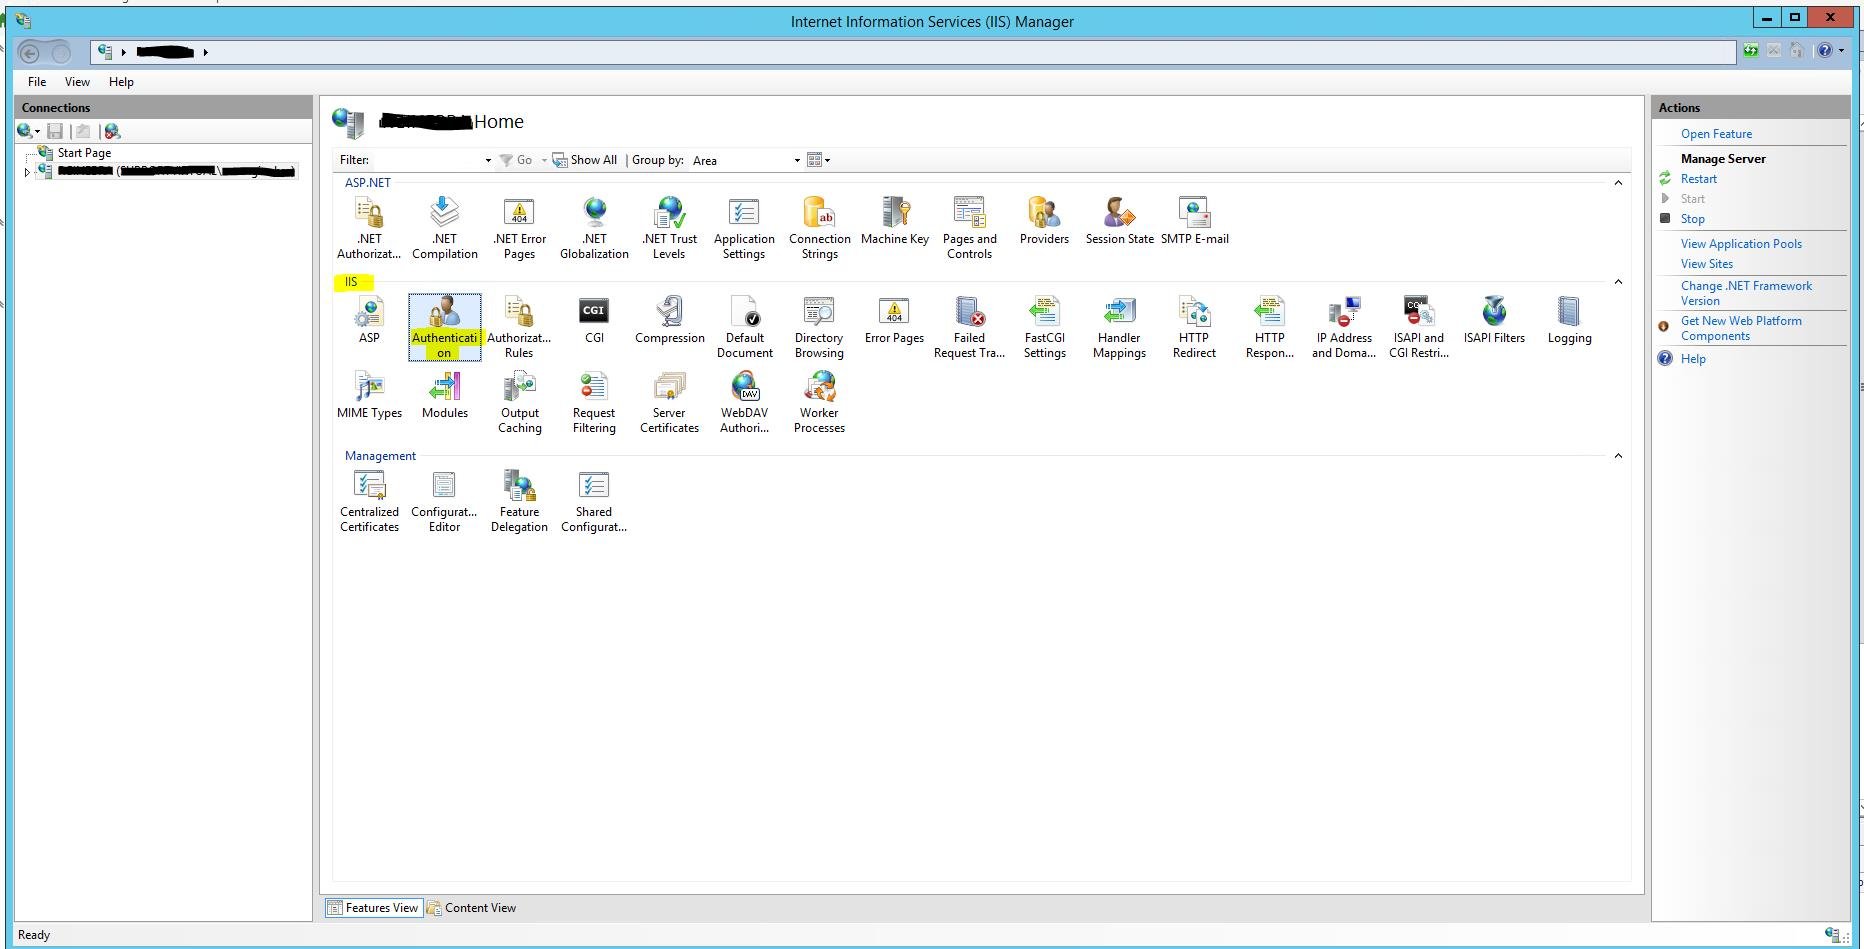Collapse the Management group section
The width and height of the screenshot is (1864, 949).
tap(1618, 456)
